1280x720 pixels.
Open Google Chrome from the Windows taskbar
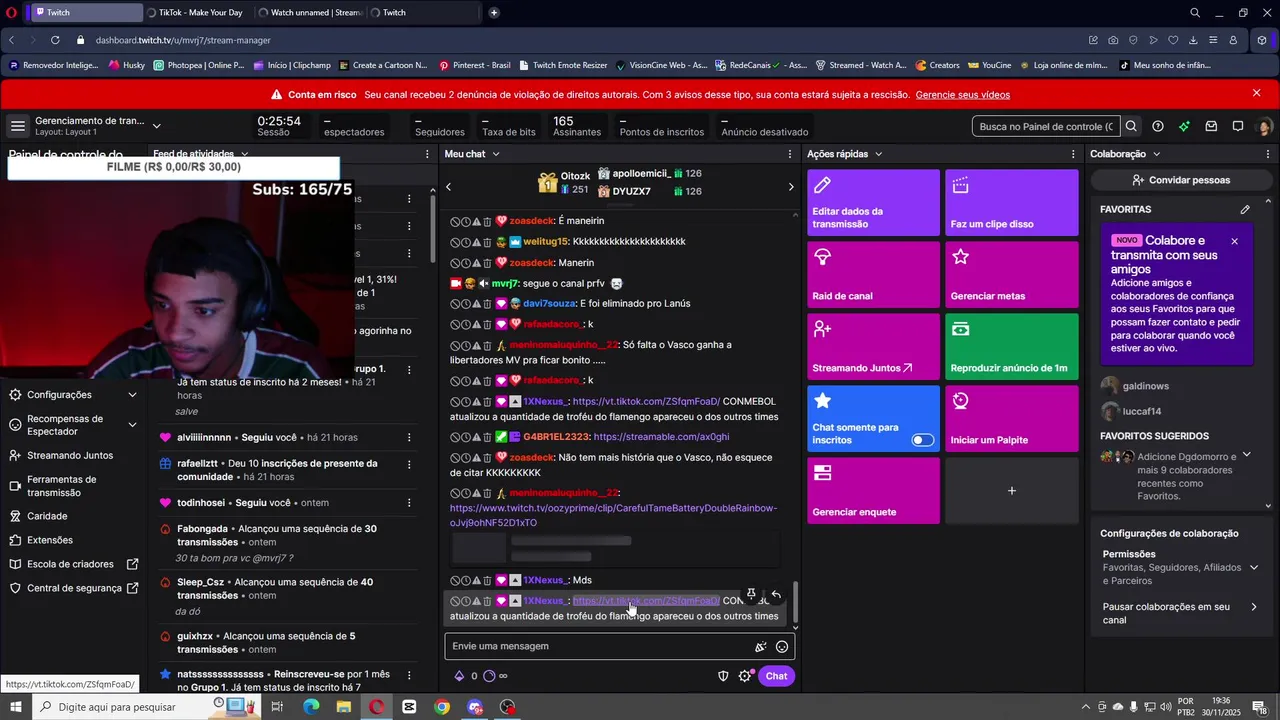pyautogui.click(x=442, y=707)
